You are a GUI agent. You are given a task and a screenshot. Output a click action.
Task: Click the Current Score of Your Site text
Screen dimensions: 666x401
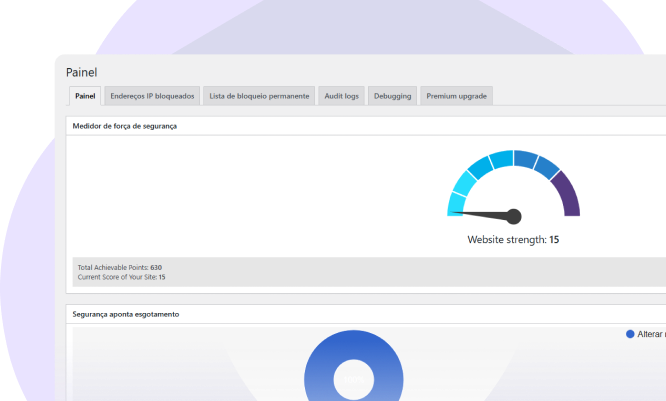[121, 277]
